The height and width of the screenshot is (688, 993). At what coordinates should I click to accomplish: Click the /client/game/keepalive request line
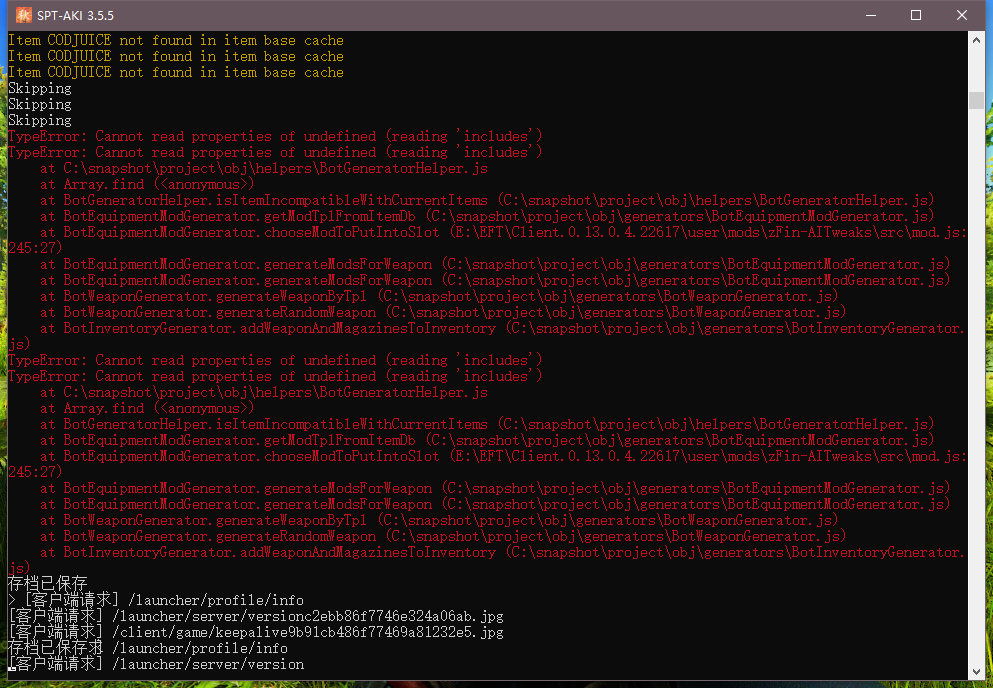click(x=255, y=633)
